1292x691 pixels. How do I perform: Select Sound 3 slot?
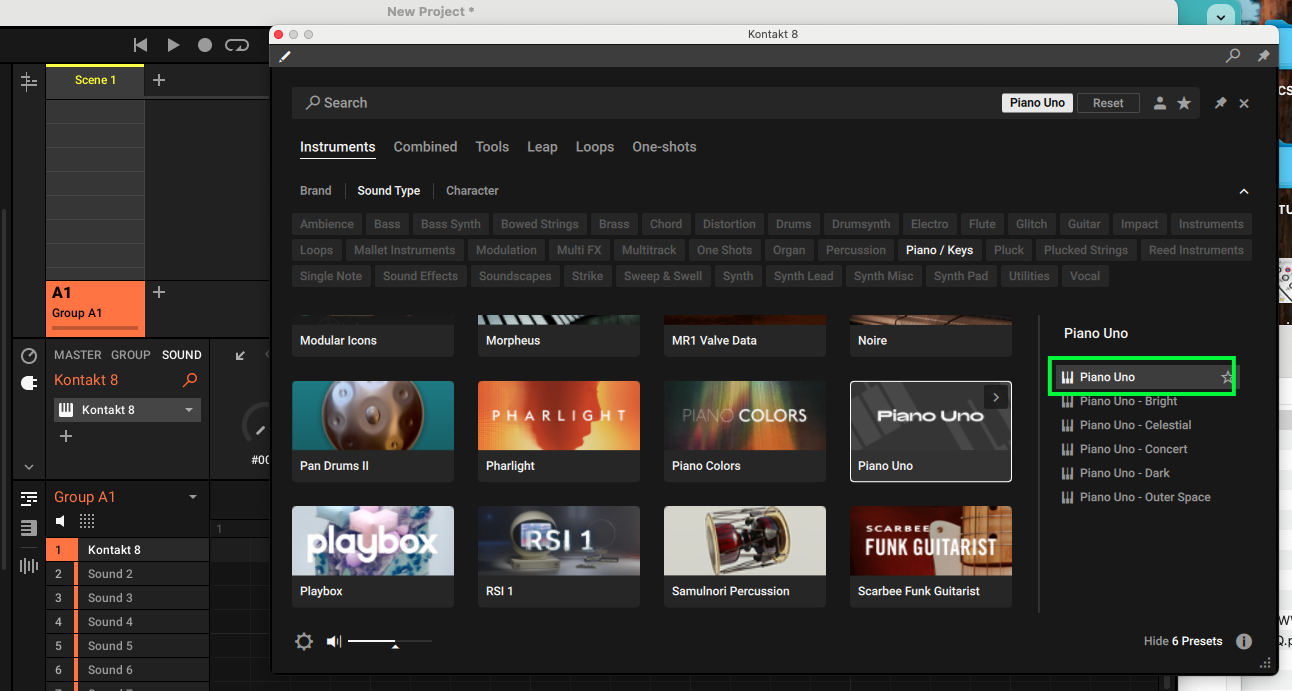127,598
